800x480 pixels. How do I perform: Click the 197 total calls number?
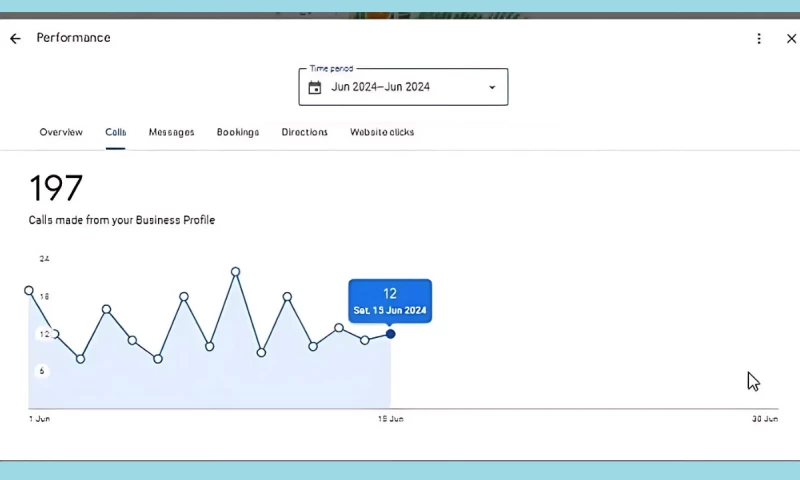(x=56, y=188)
